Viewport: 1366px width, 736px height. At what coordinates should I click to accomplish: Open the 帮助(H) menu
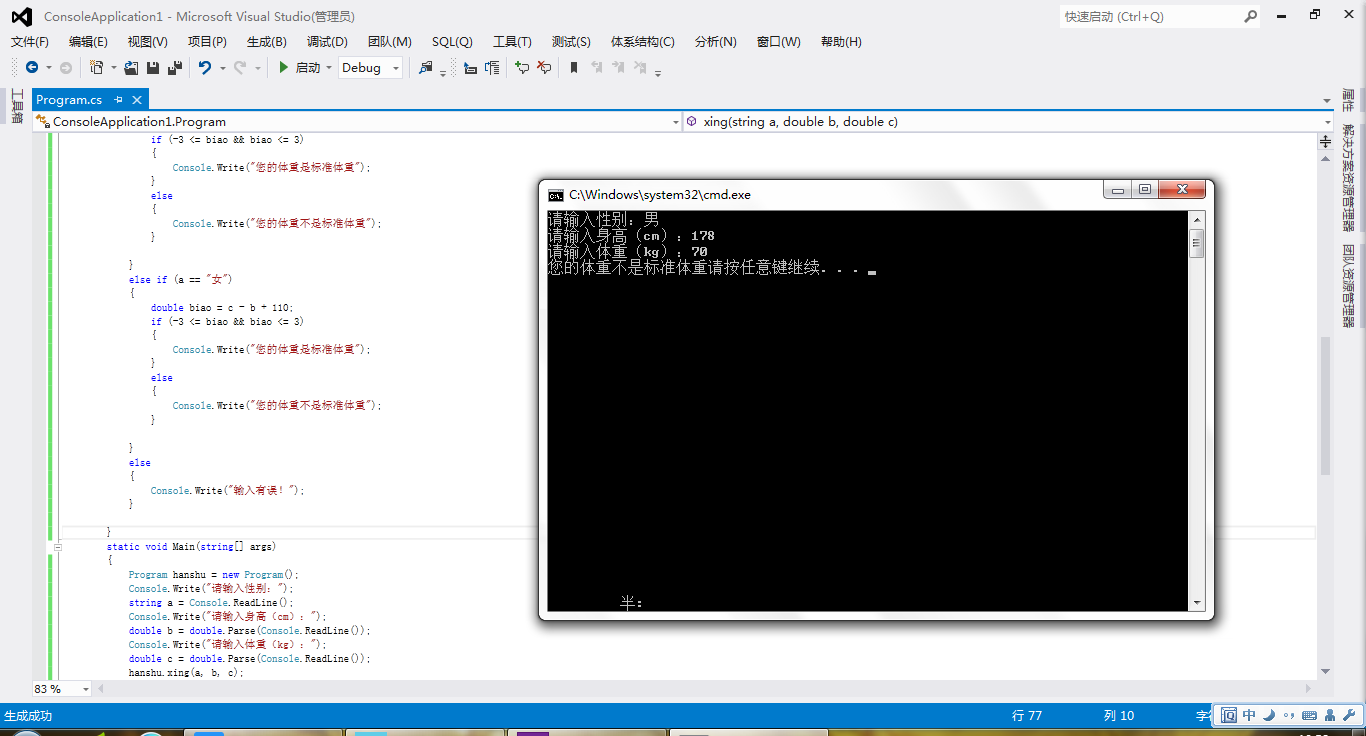(841, 42)
